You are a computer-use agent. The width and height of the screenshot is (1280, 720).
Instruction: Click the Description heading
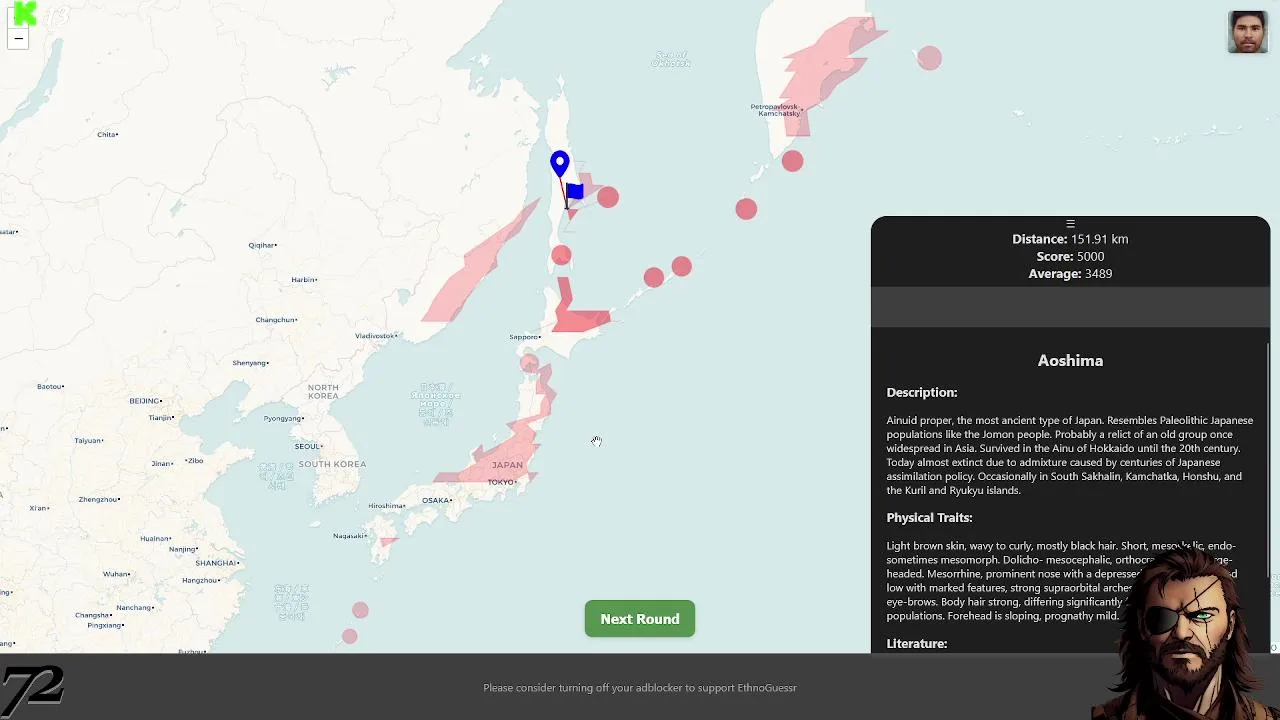click(x=922, y=392)
